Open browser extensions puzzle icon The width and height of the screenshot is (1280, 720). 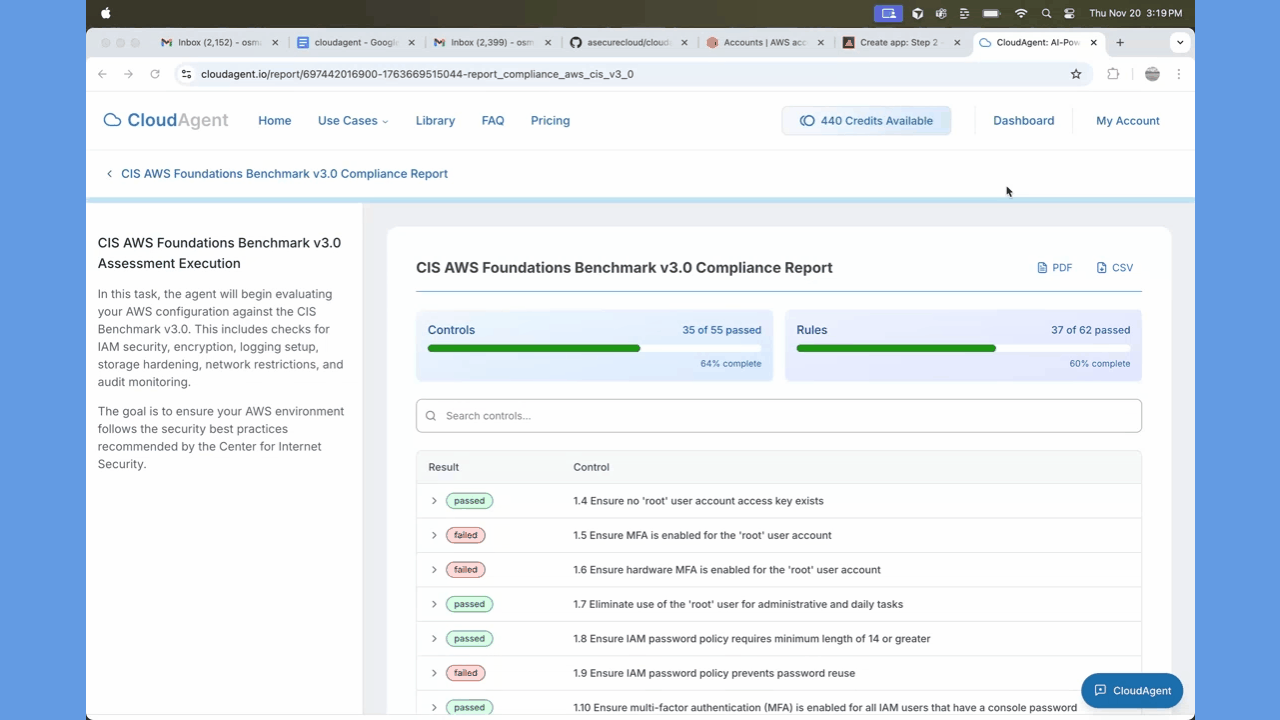[x=1113, y=74]
